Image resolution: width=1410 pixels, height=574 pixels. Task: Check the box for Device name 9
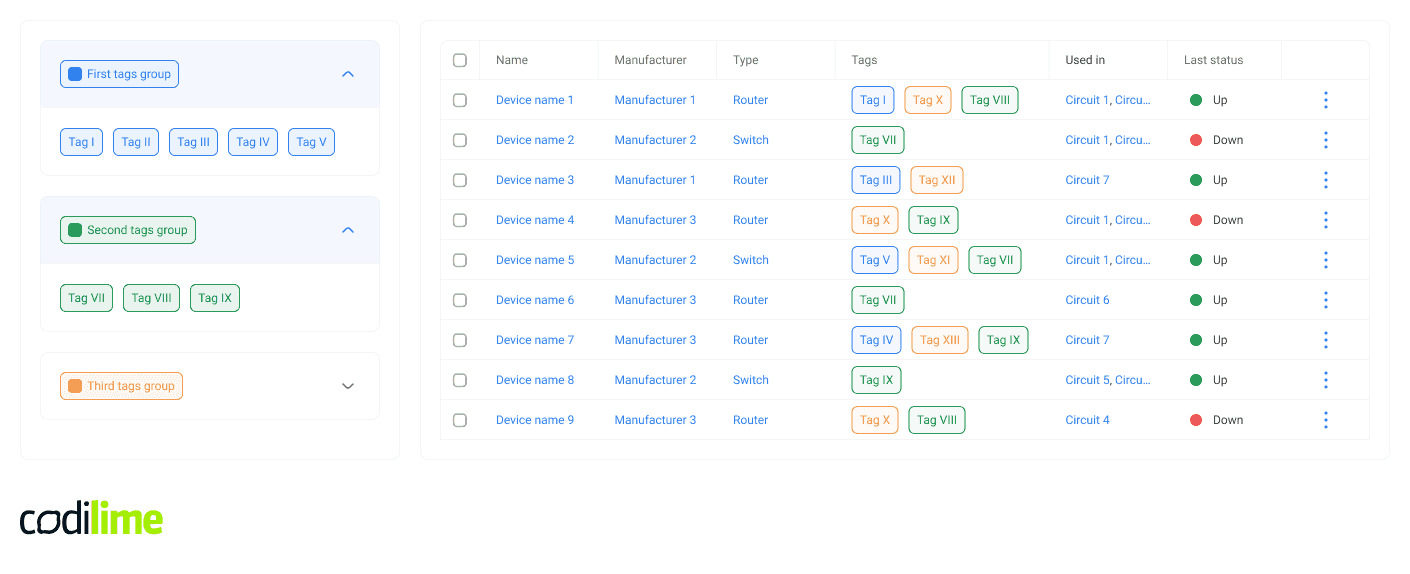click(460, 420)
